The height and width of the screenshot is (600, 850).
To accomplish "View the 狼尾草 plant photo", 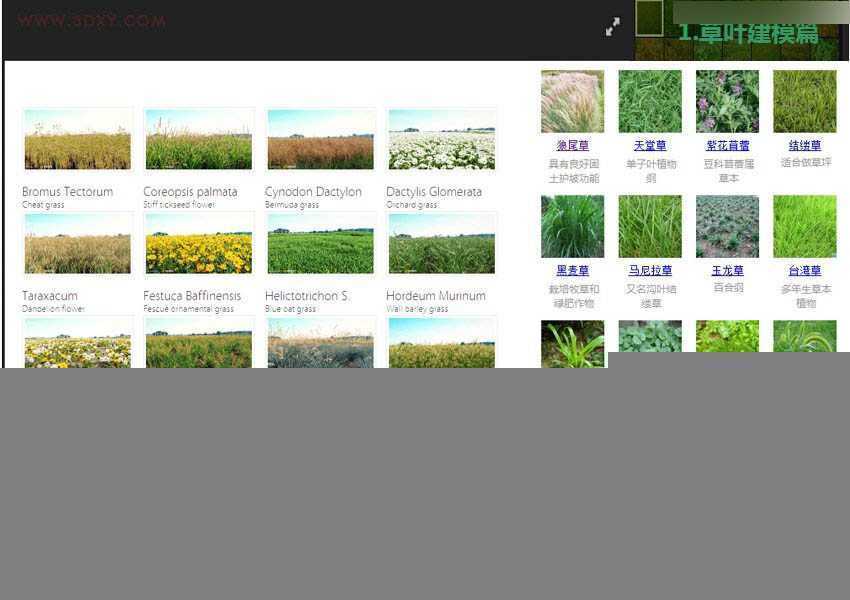I will point(572,101).
